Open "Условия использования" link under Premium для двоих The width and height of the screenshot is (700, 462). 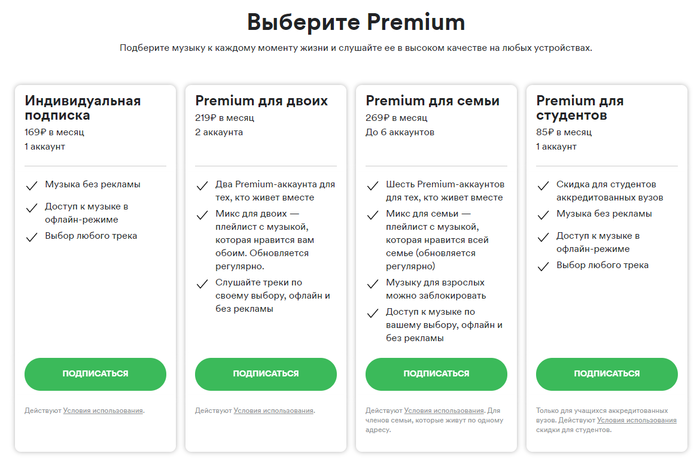click(x=273, y=411)
